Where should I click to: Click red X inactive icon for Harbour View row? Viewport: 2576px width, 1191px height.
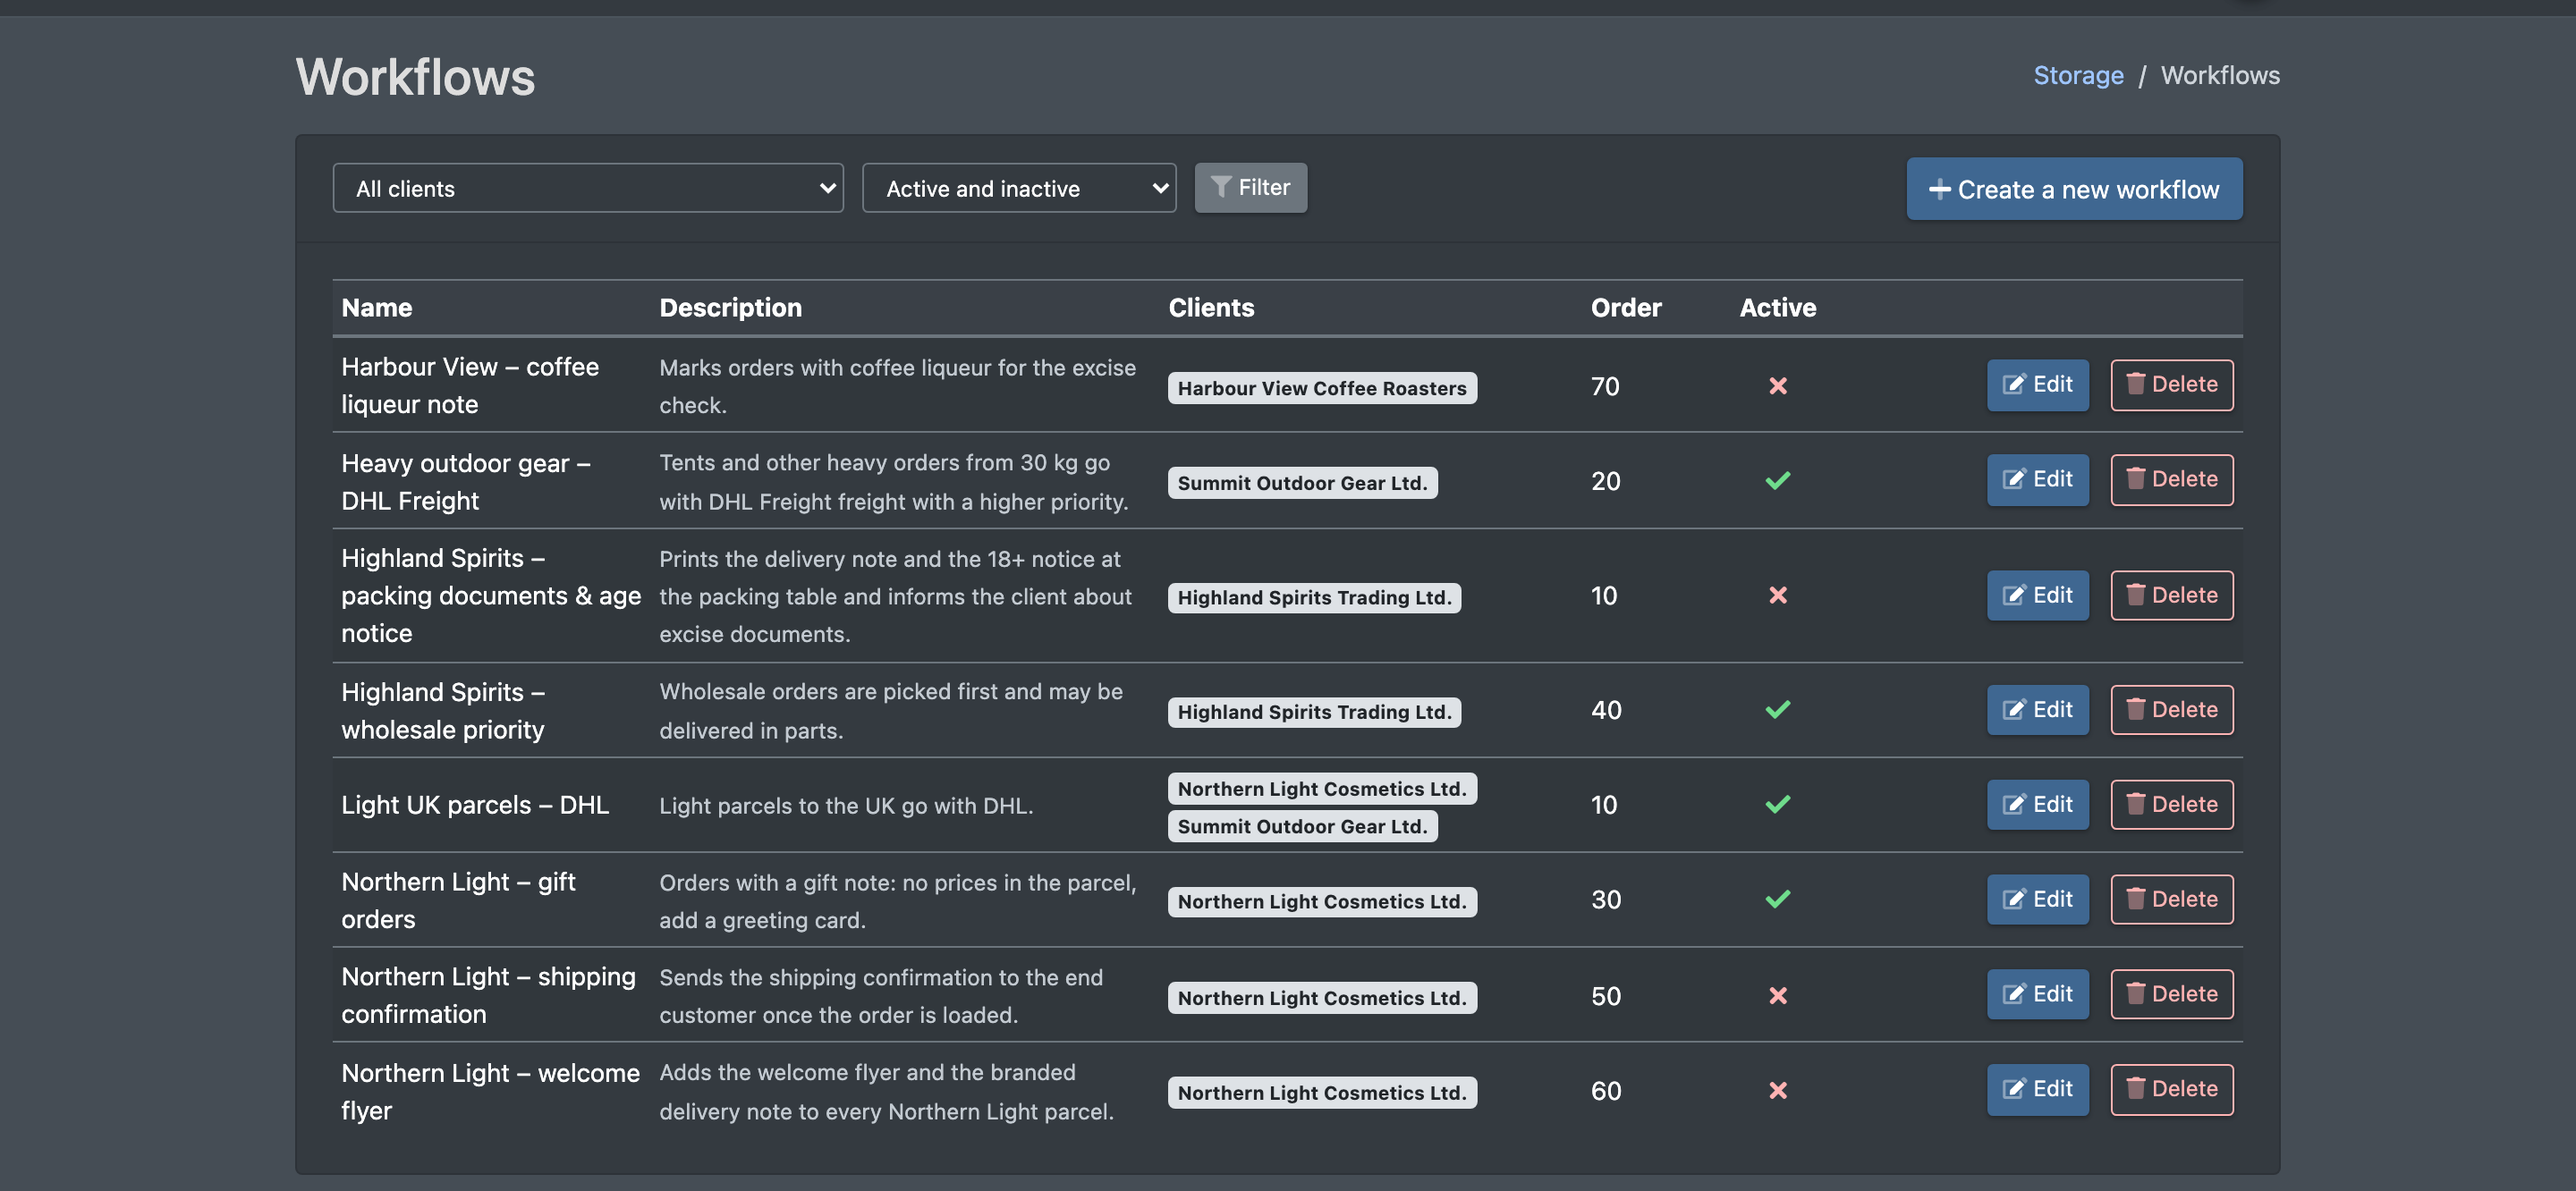tap(1777, 386)
